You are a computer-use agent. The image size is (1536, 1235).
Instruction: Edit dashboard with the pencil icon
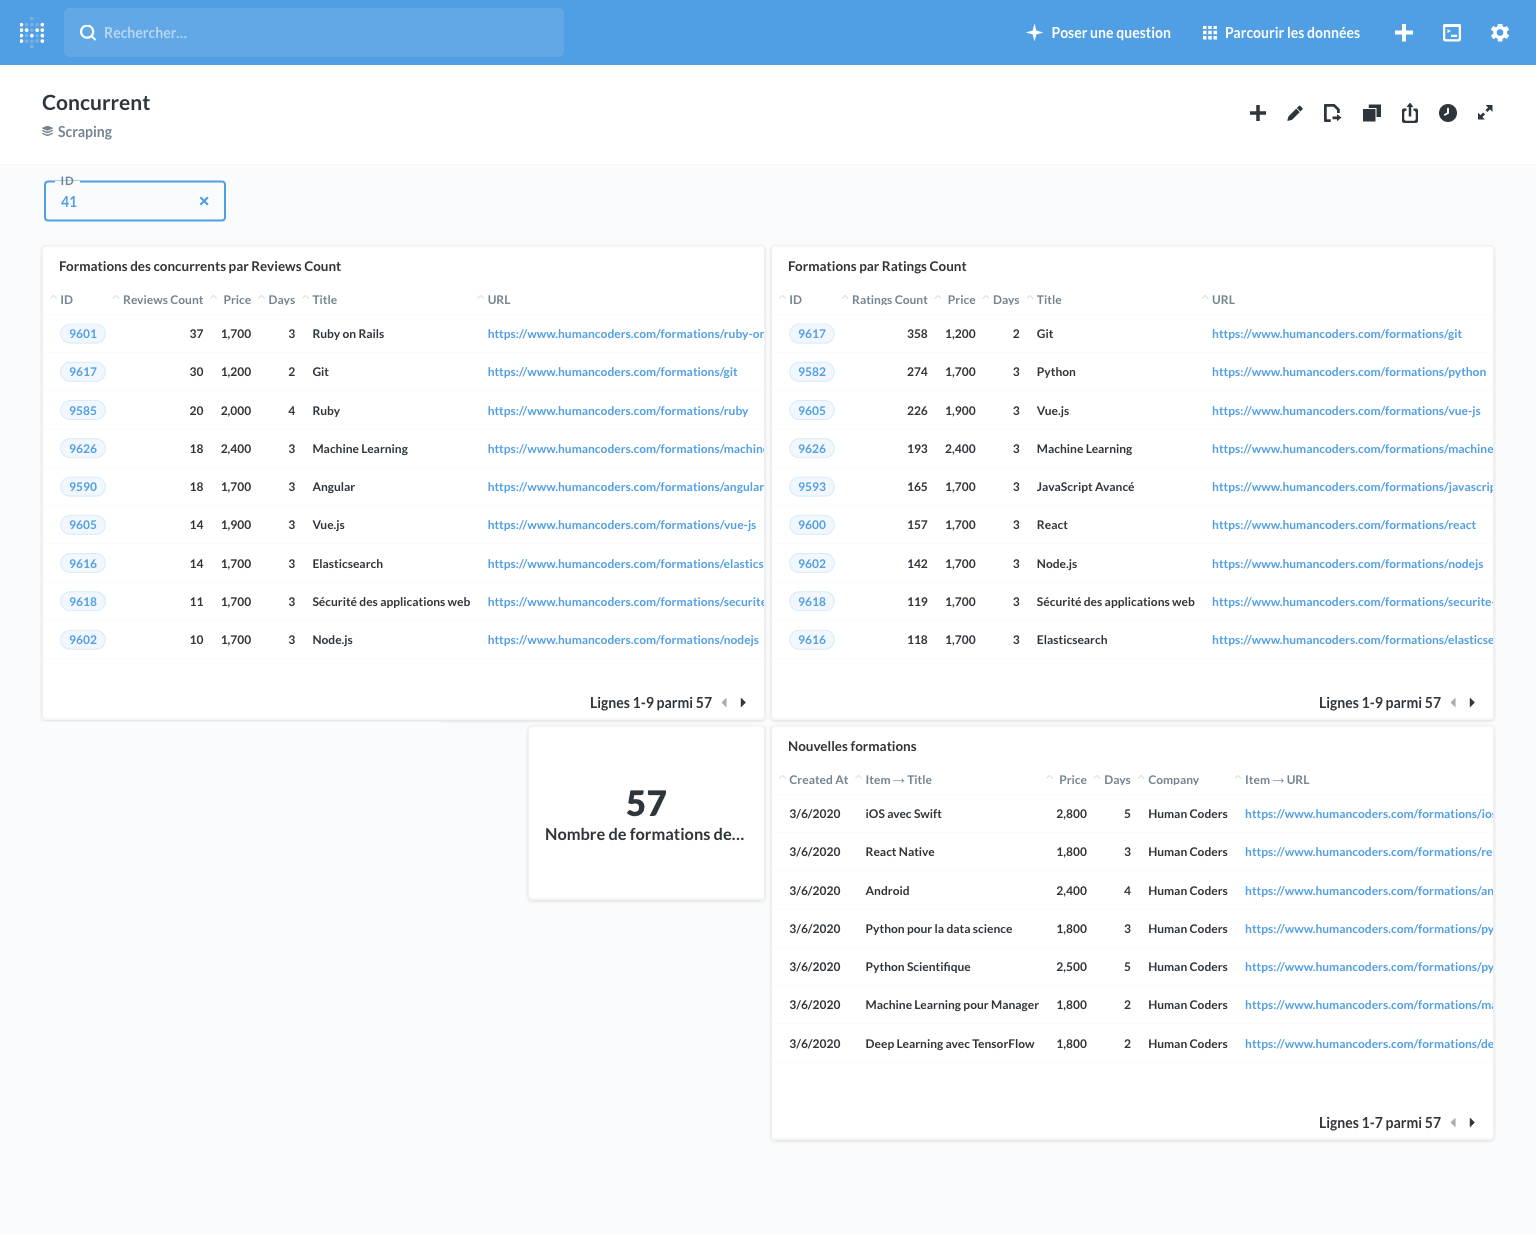click(x=1295, y=113)
